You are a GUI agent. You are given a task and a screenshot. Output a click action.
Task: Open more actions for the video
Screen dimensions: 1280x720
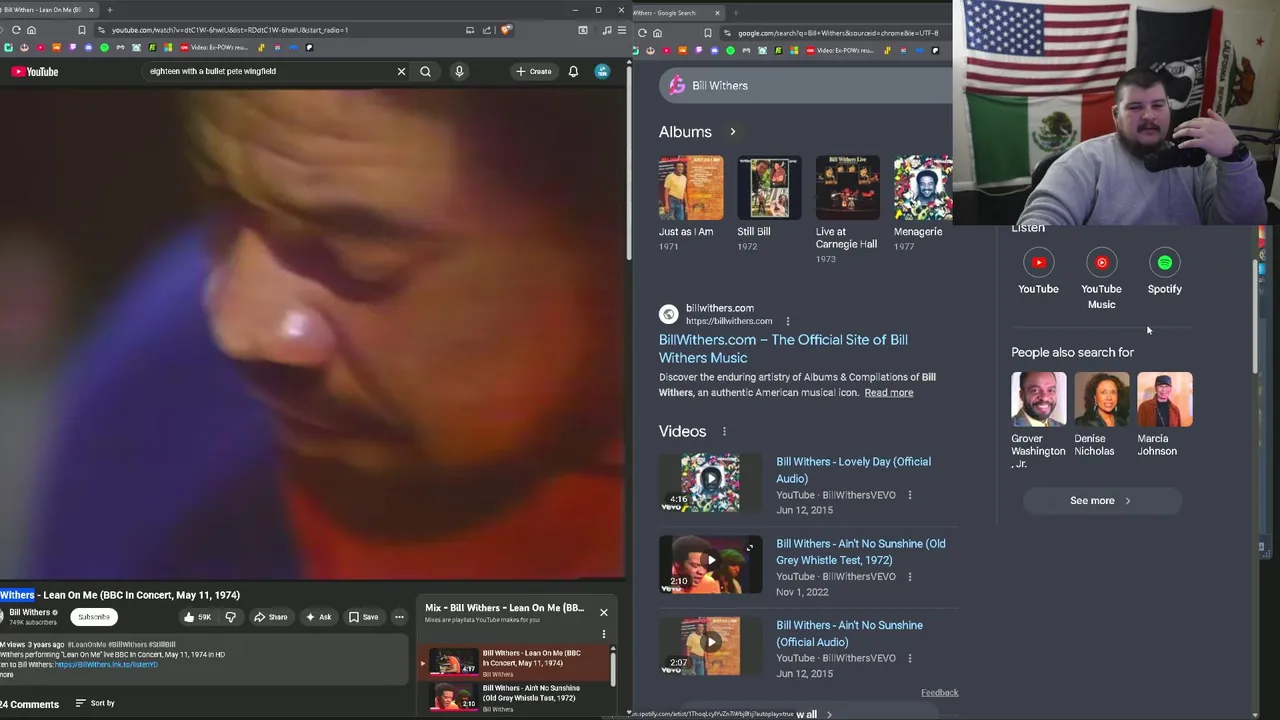coord(399,617)
